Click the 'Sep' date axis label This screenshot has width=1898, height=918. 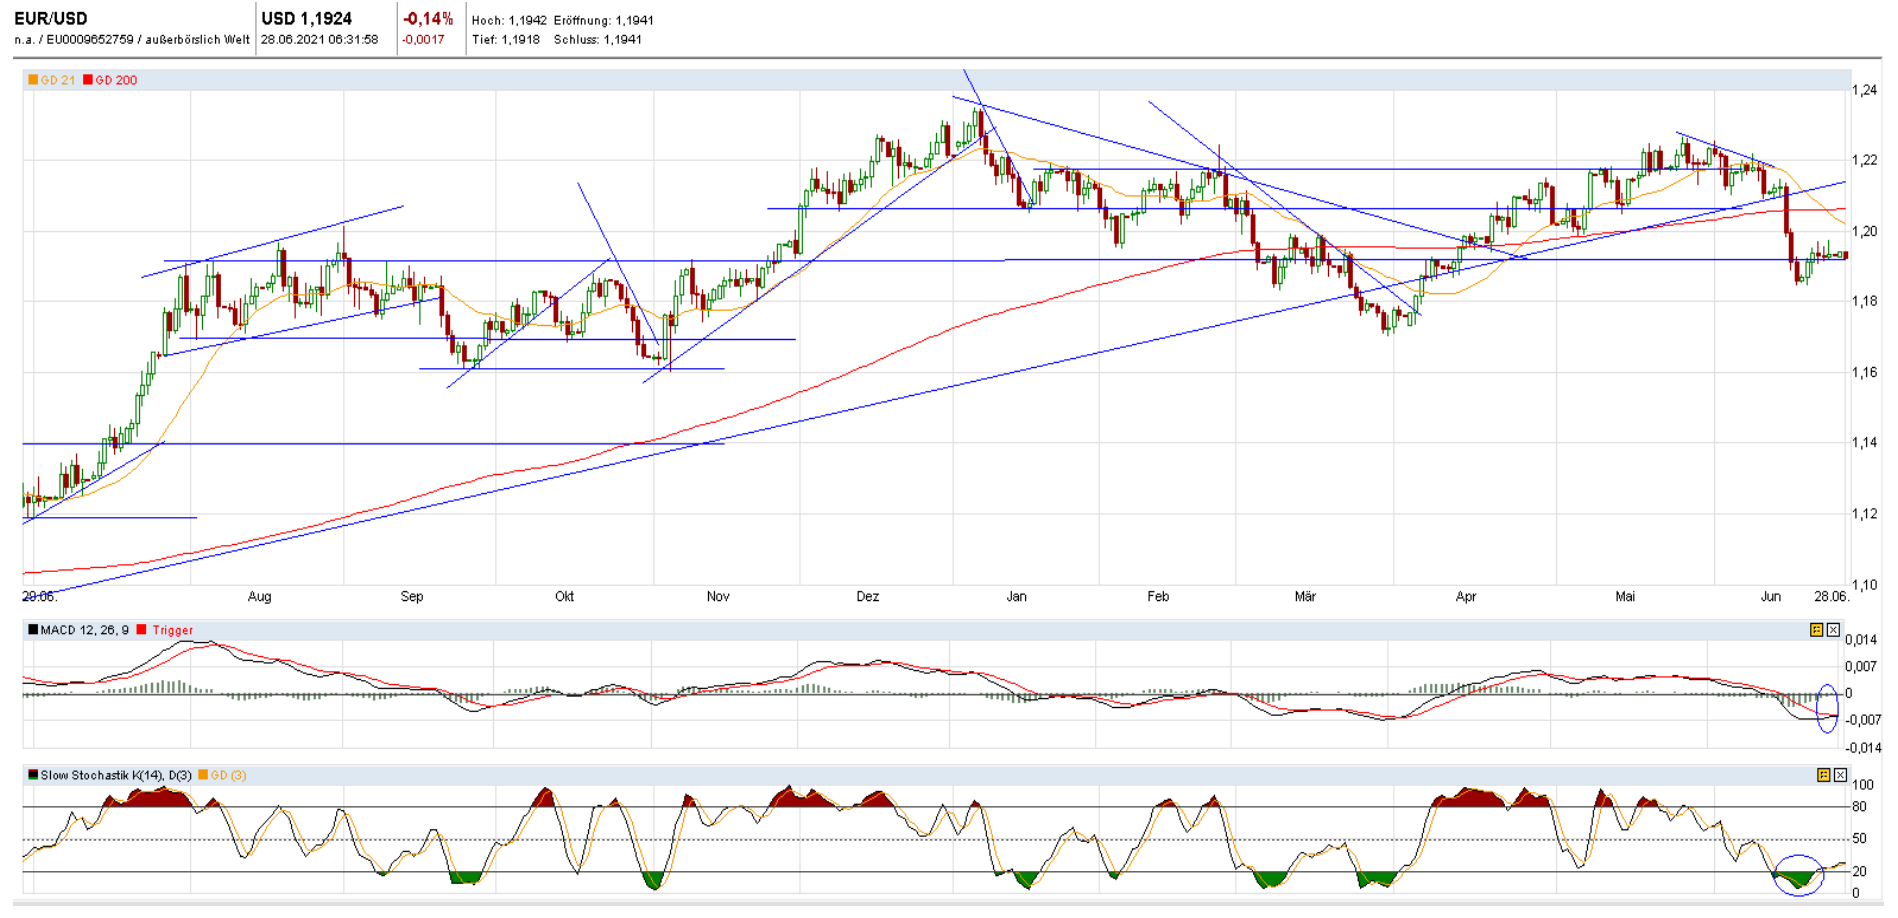click(x=412, y=597)
